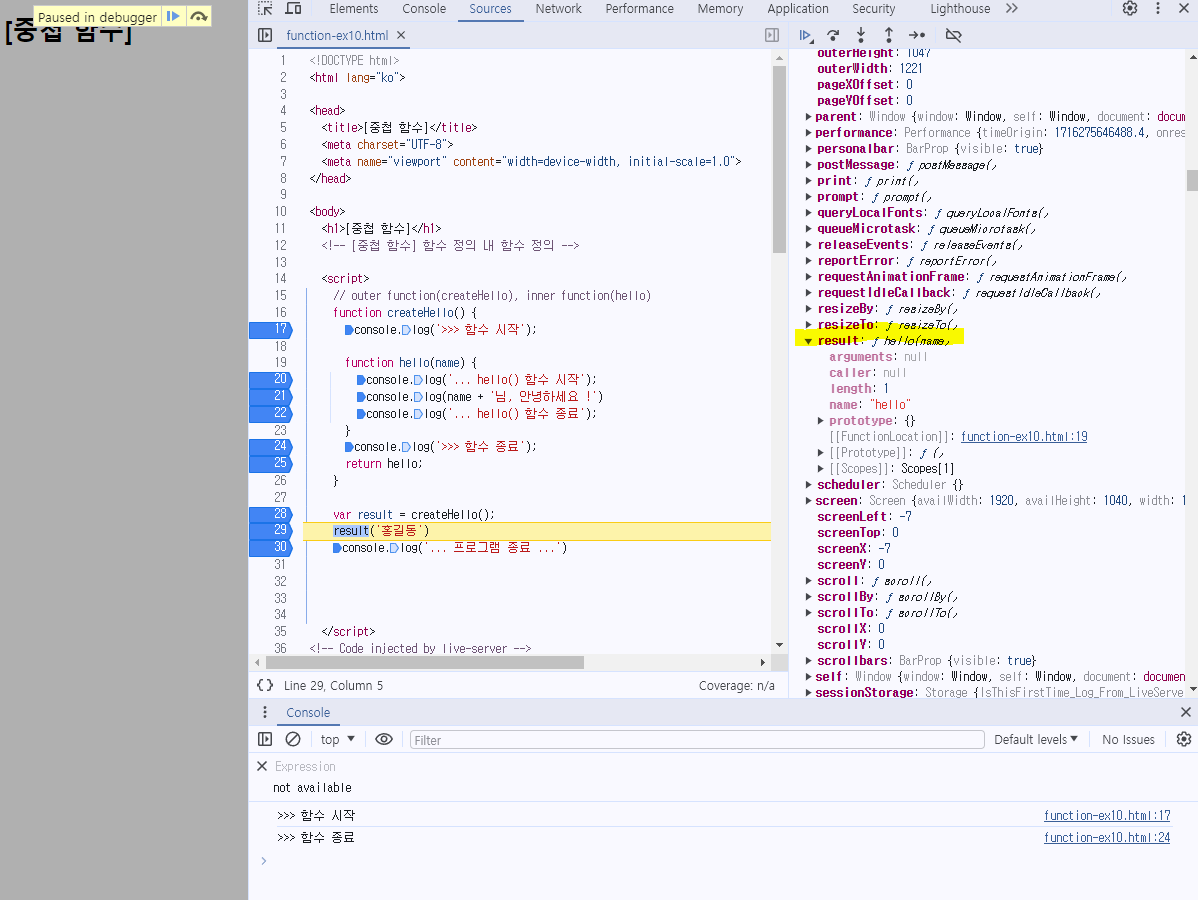Toggle breakpoint on line 28
Image resolution: width=1198 pixels, height=900 pixels.
(x=270, y=514)
